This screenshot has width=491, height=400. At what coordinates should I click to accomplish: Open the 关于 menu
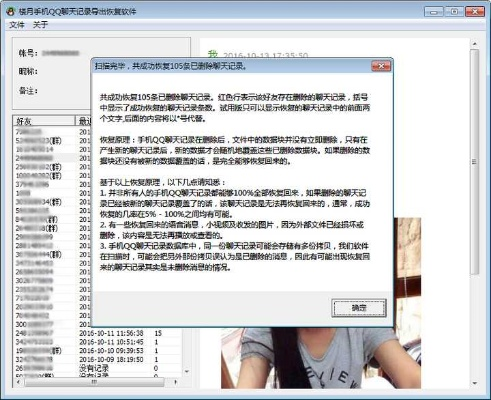coord(40,25)
